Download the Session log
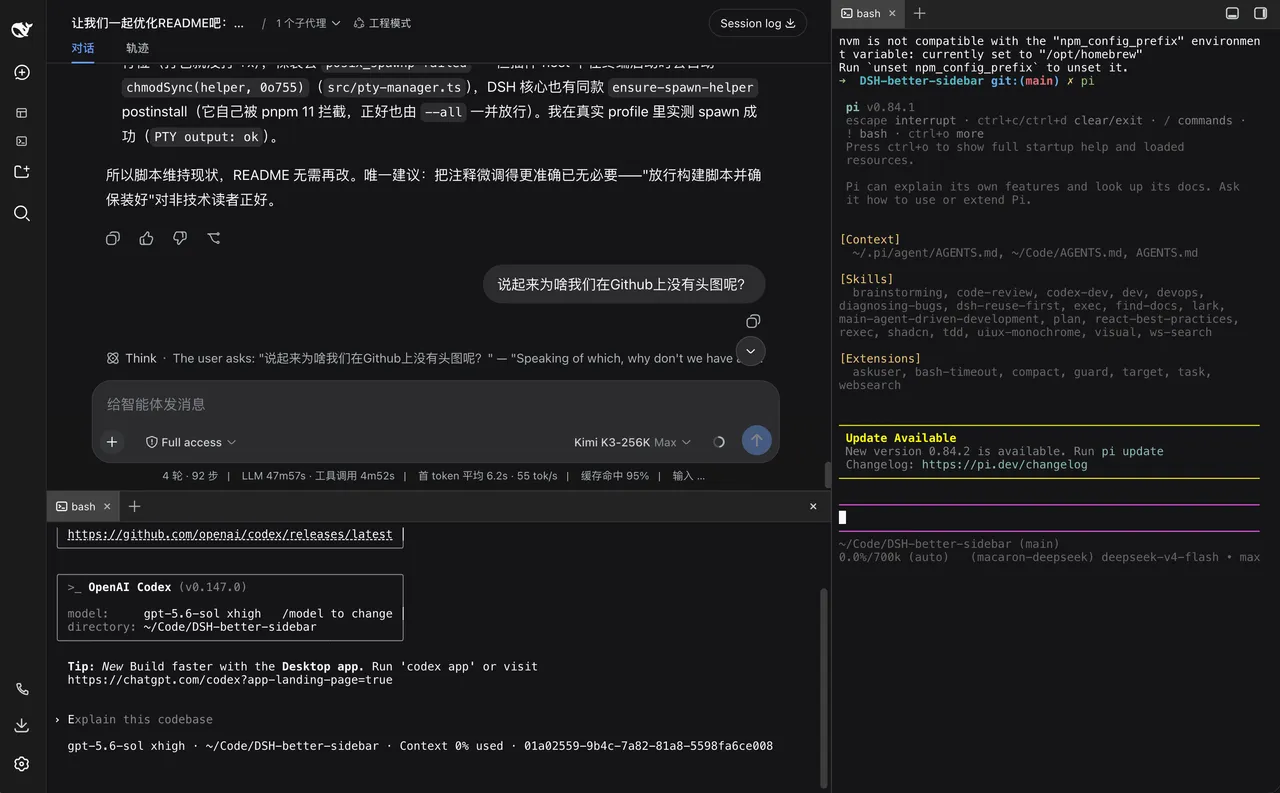 tap(758, 23)
